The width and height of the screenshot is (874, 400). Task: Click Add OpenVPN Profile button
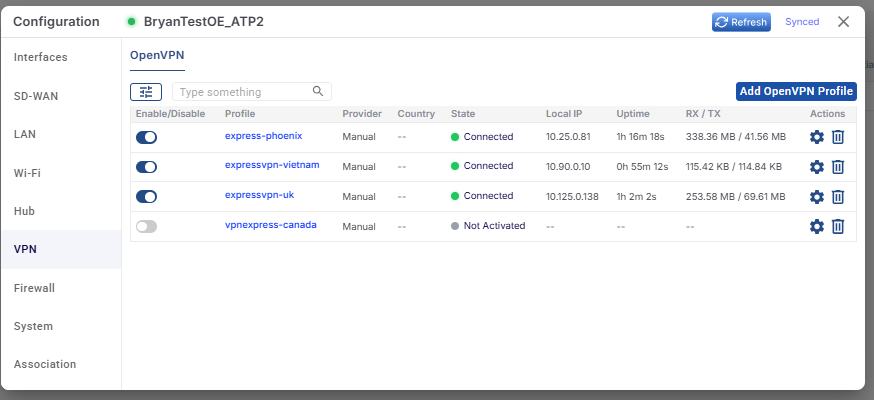796,91
